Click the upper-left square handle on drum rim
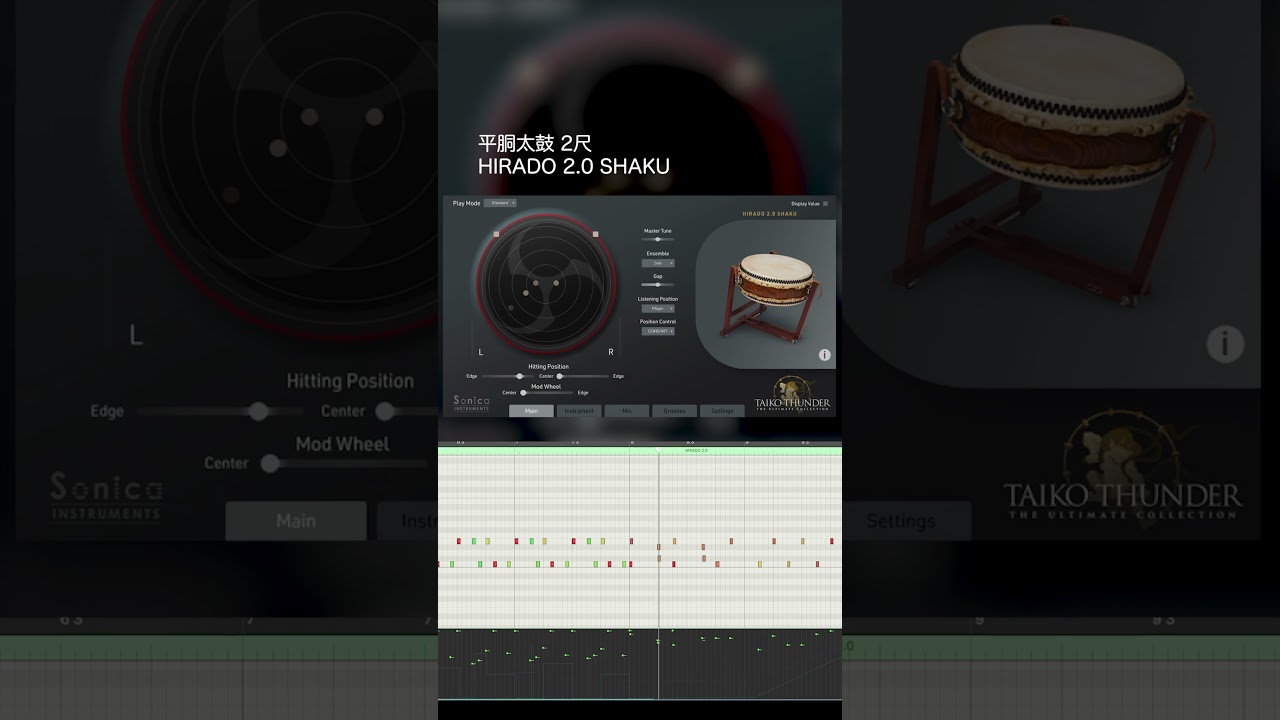 tap(495, 235)
